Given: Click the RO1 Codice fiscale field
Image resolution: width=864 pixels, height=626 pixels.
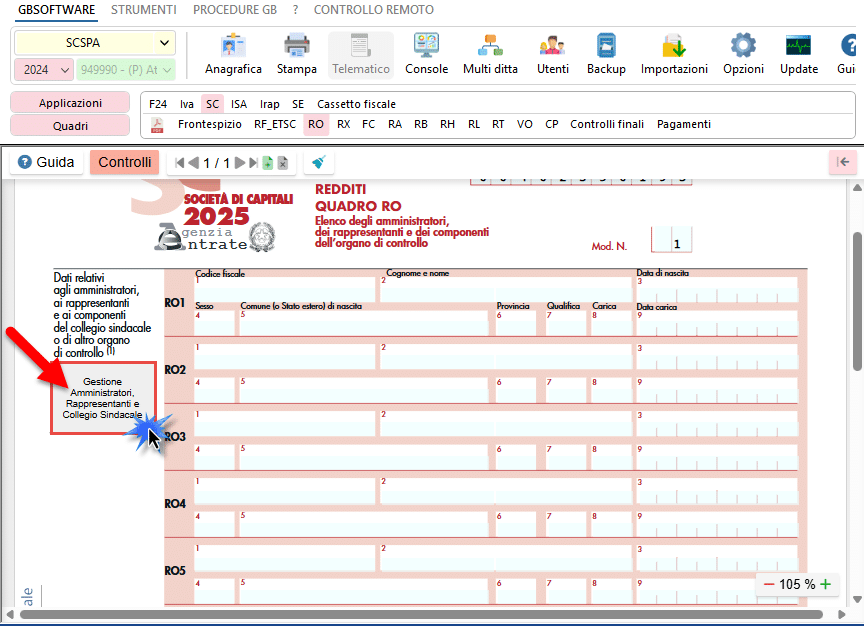Looking at the screenshot, I should pyautogui.click(x=285, y=289).
